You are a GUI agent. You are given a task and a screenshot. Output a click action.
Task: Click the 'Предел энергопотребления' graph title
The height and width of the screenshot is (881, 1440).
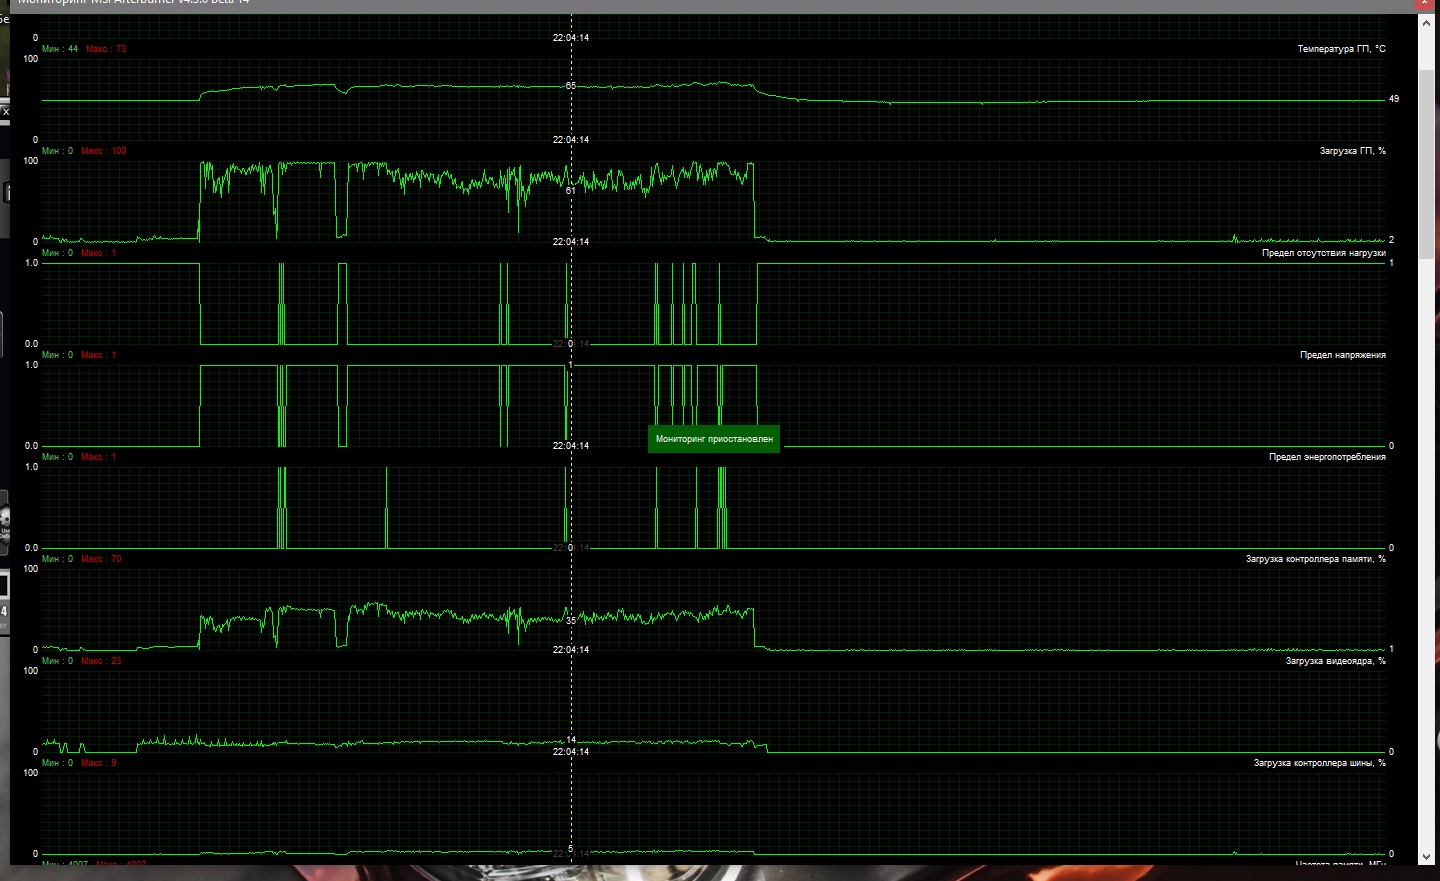pos(1327,457)
